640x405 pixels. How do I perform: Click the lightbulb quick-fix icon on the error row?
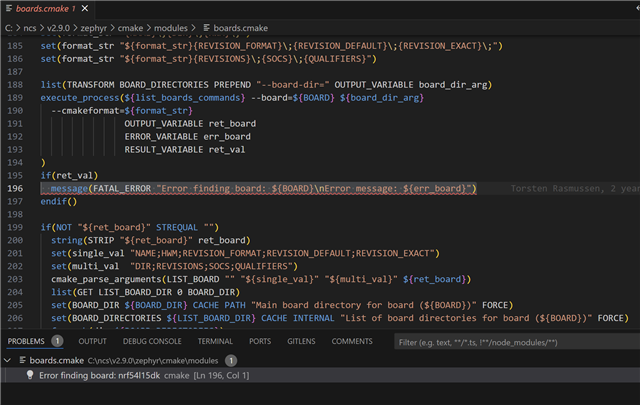[x=30, y=375]
